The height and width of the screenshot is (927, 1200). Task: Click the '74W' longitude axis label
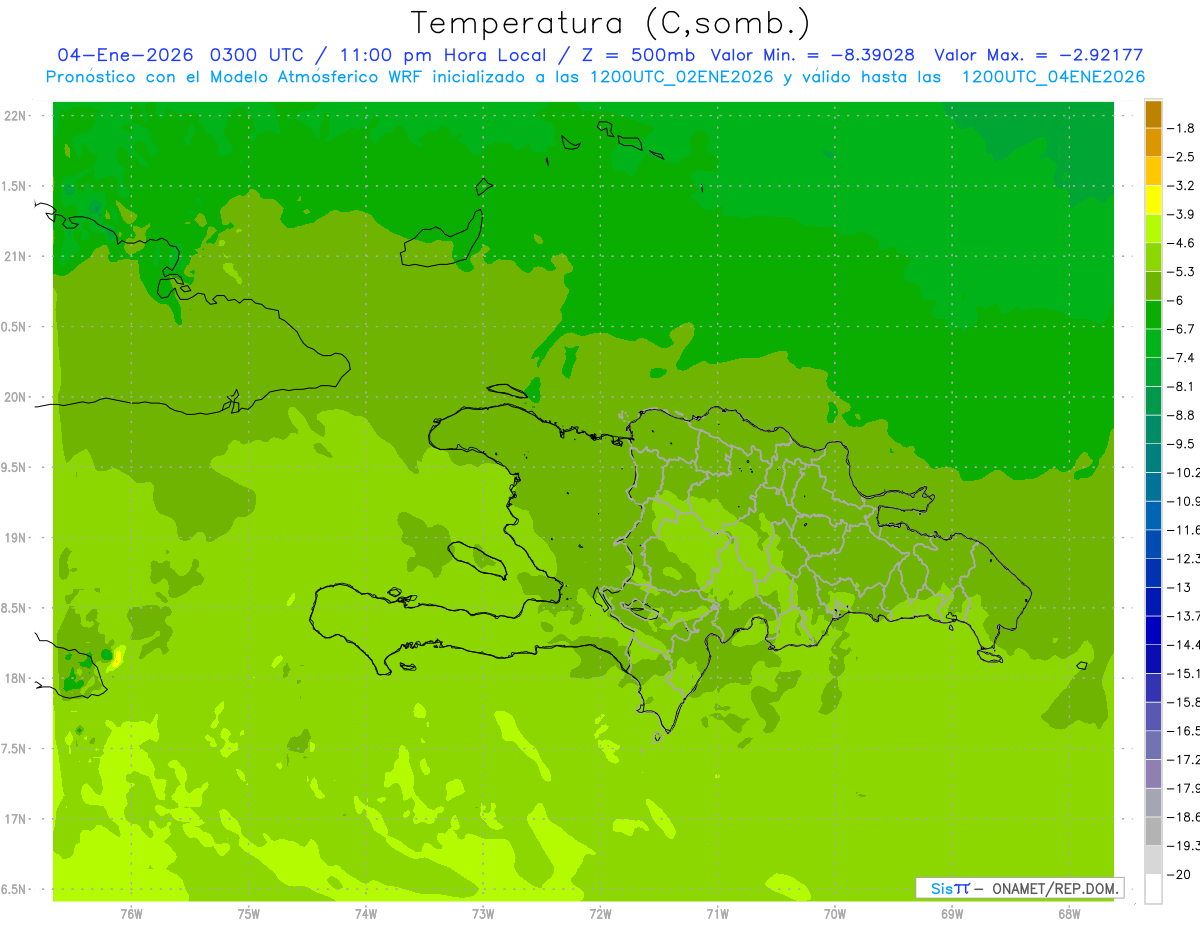pyautogui.click(x=365, y=913)
